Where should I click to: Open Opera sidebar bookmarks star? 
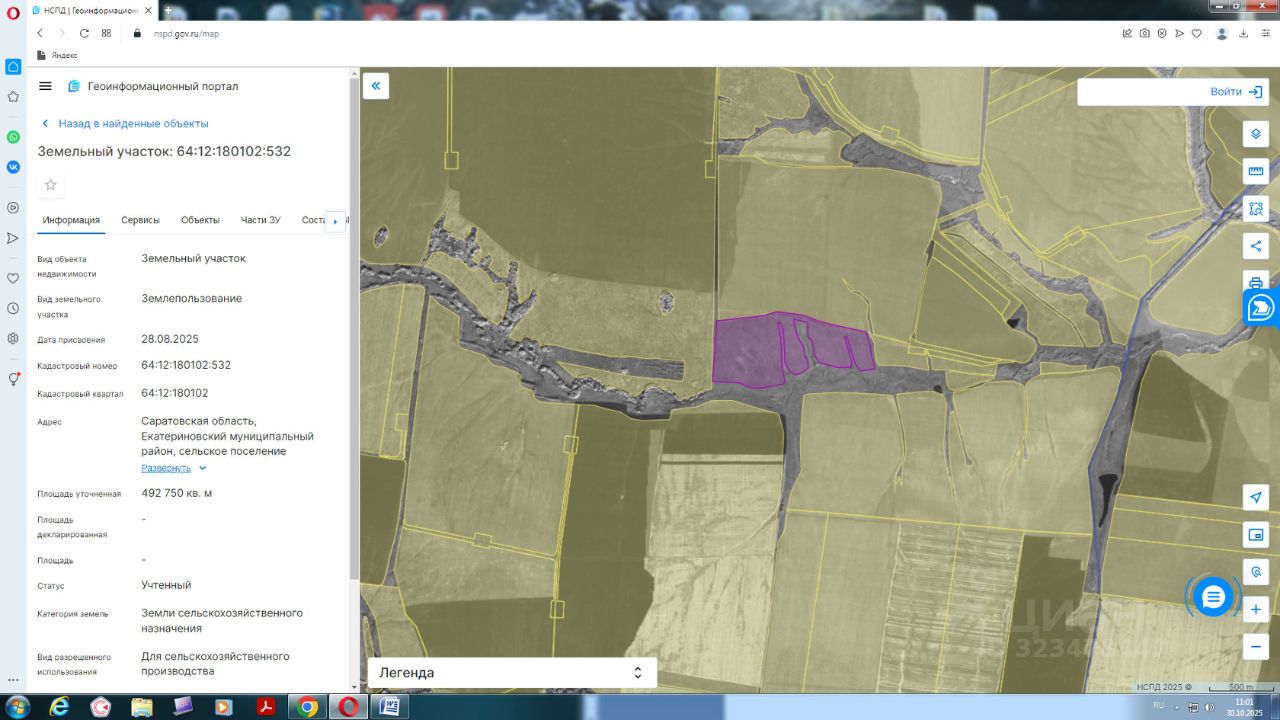[13, 97]
